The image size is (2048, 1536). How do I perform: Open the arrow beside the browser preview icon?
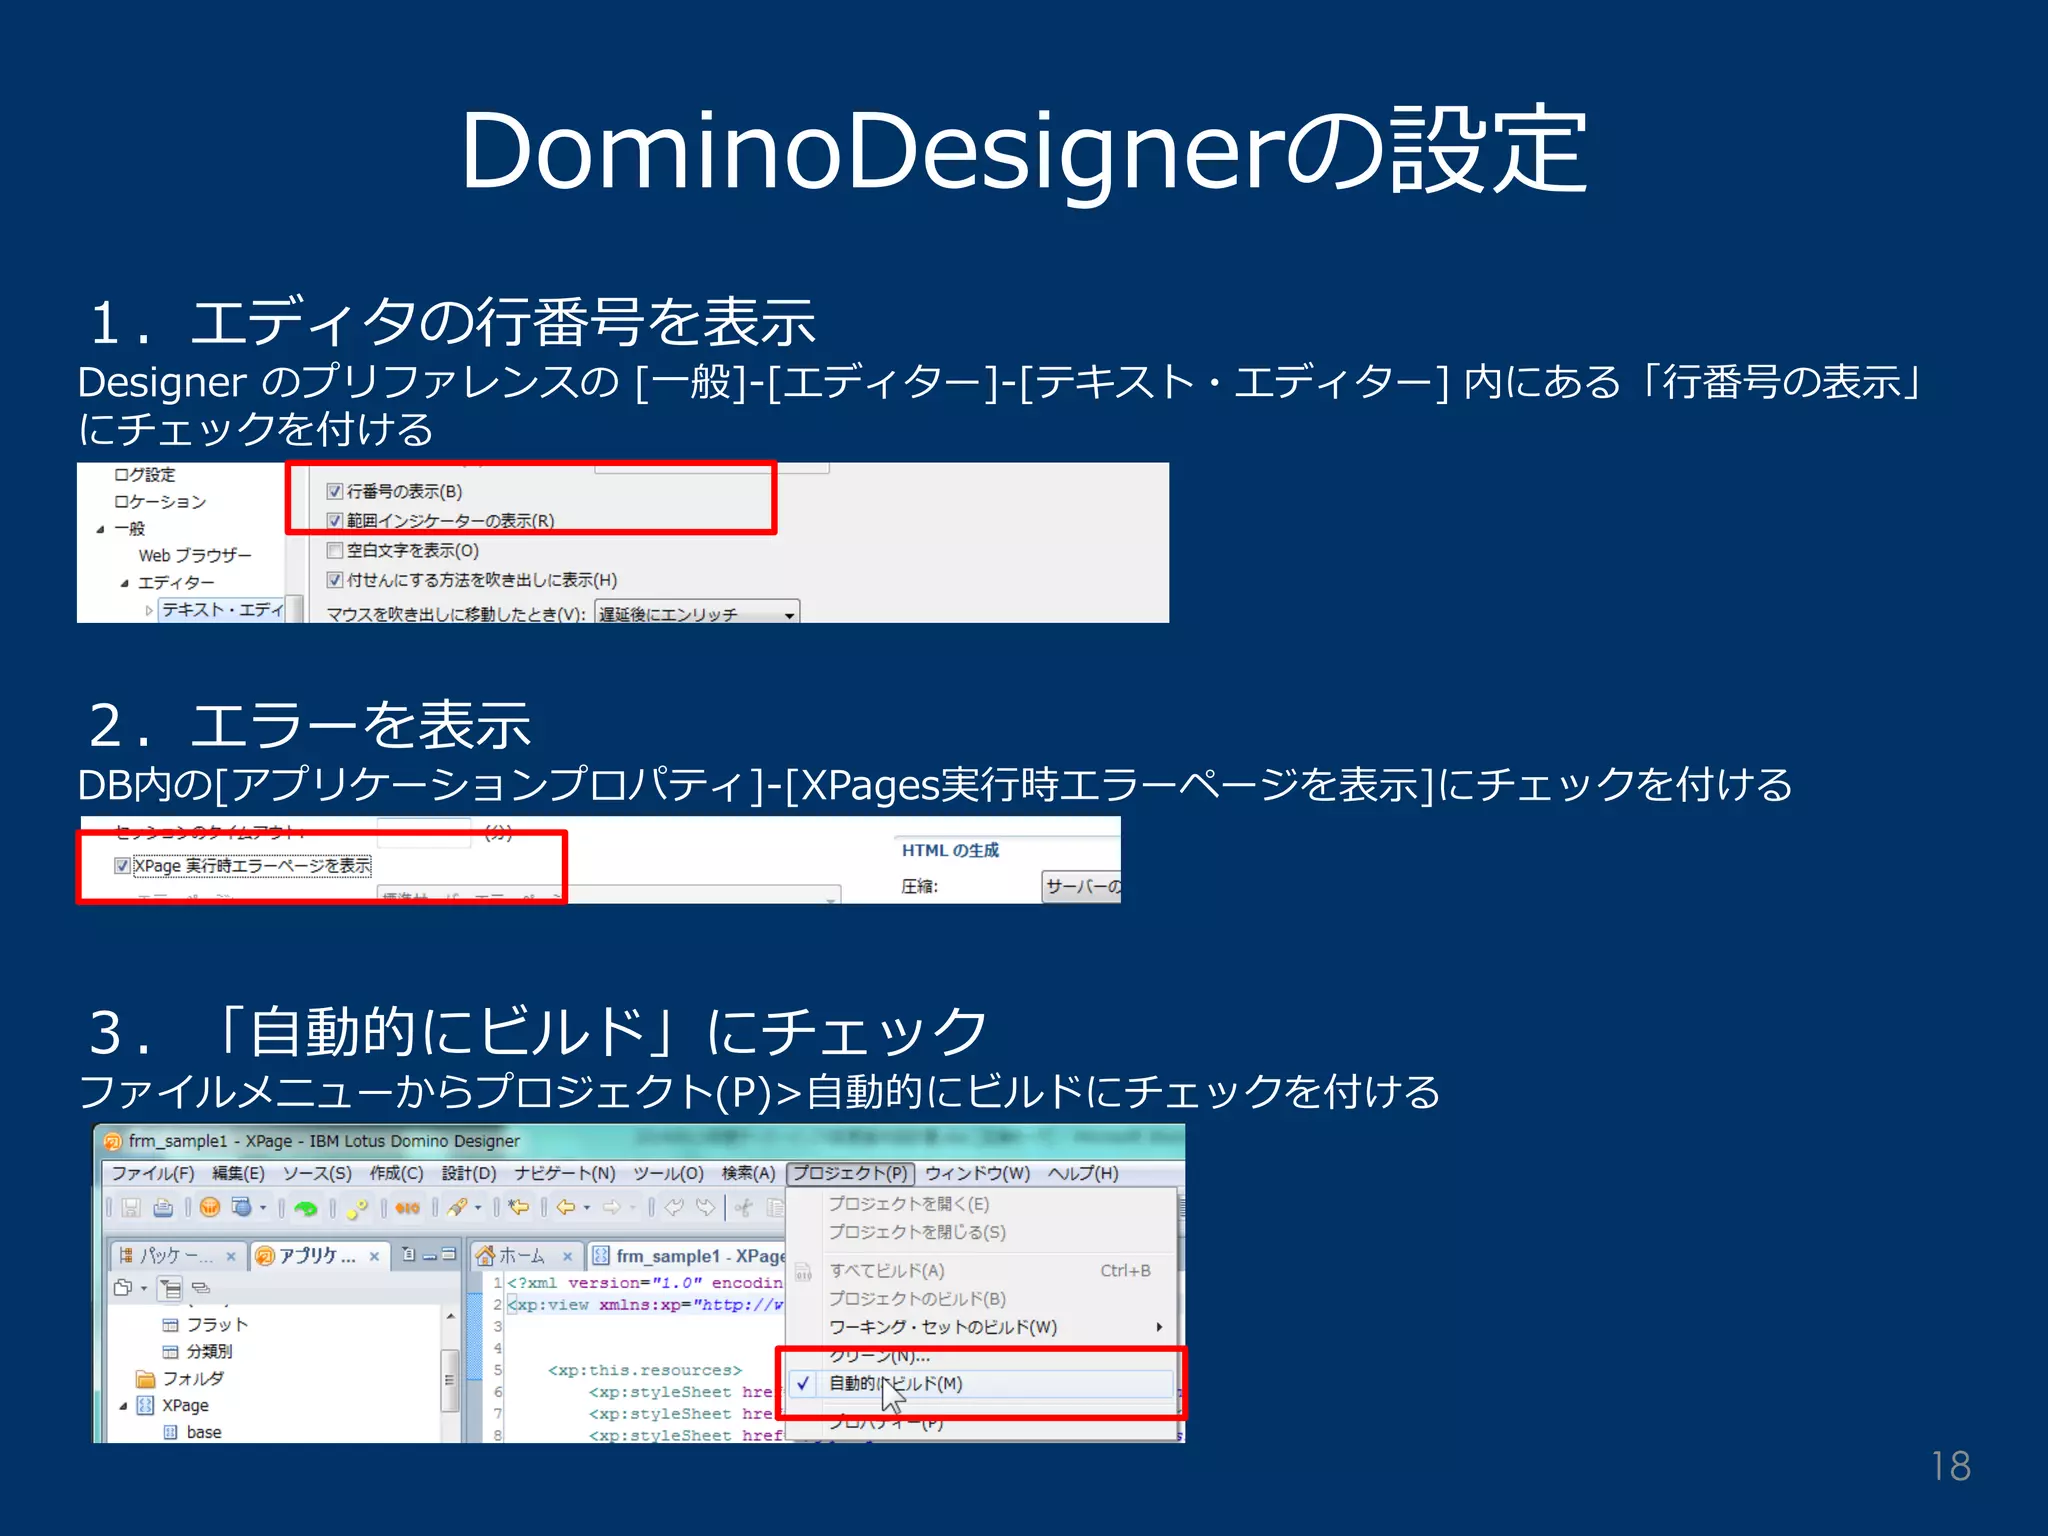tap(263, 1208)
